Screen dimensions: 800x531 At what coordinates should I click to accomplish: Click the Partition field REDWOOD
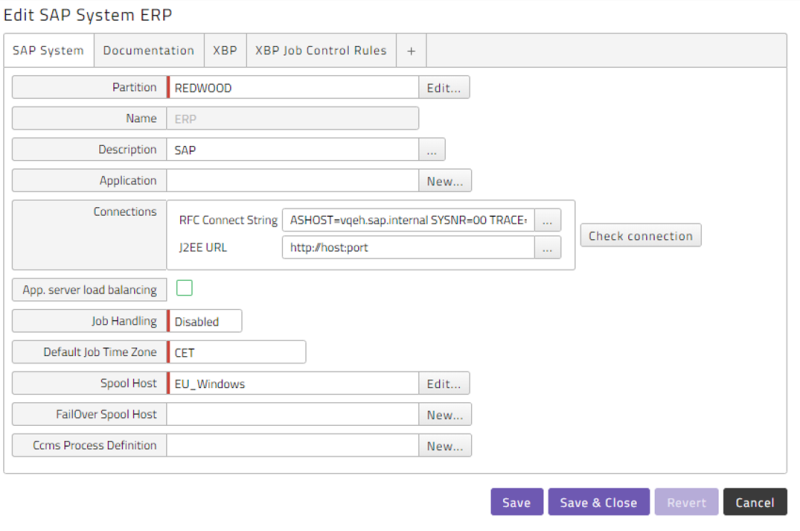pyautogui.click(x=293, y=87)
